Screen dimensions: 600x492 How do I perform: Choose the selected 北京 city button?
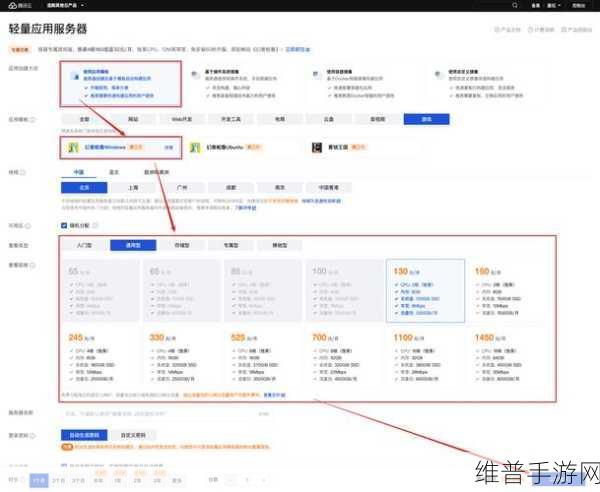(84, 188)
